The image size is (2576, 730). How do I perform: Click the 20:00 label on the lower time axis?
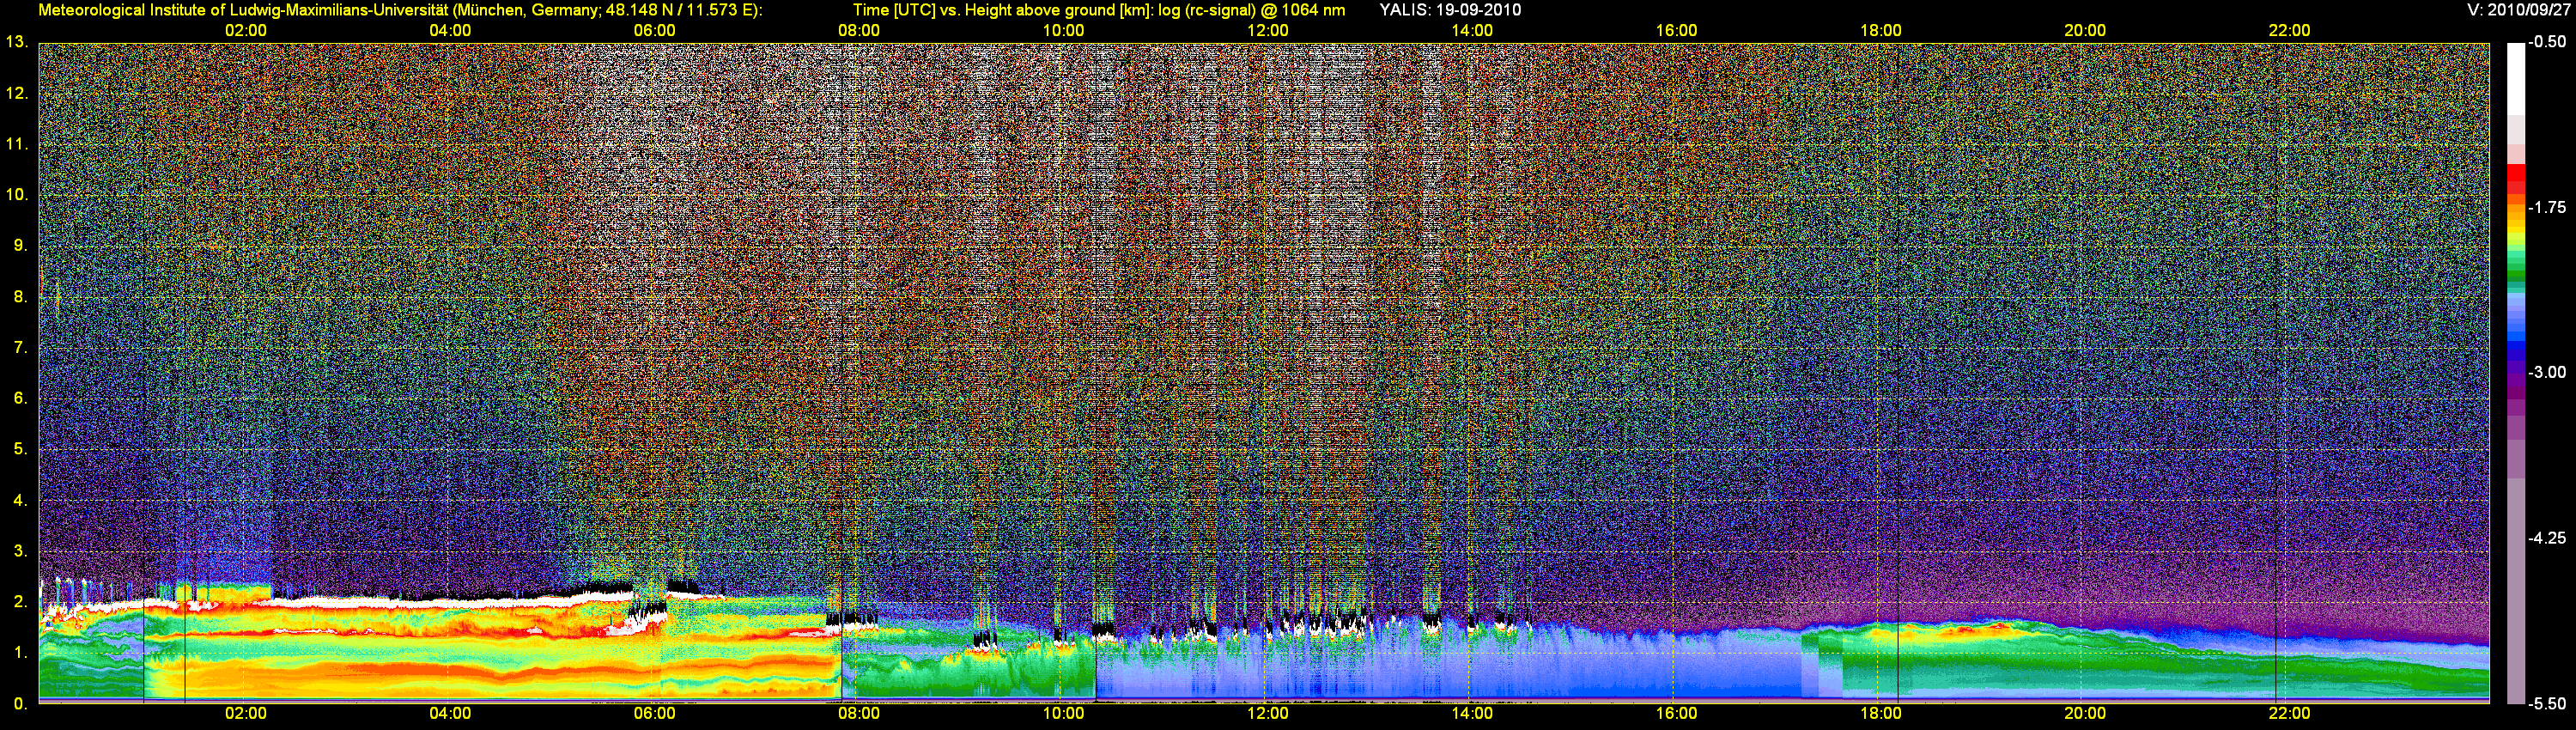pos(2085,714)
